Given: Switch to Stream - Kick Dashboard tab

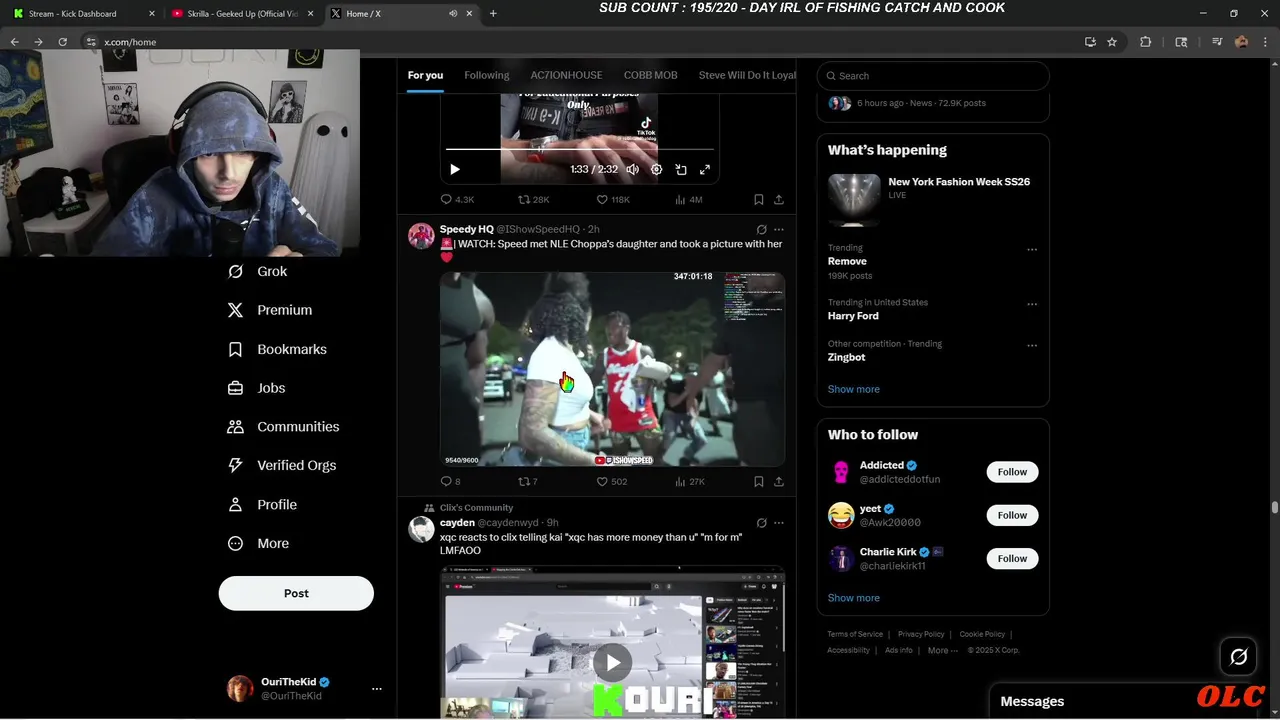Looking at the screenshot, I should pos(83,13).
